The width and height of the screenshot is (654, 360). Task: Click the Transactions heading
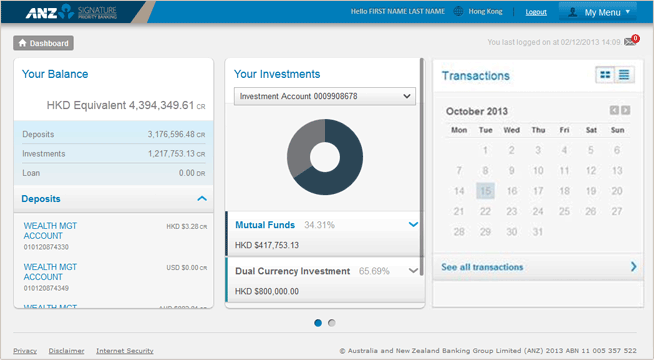[x=475, y=76]
